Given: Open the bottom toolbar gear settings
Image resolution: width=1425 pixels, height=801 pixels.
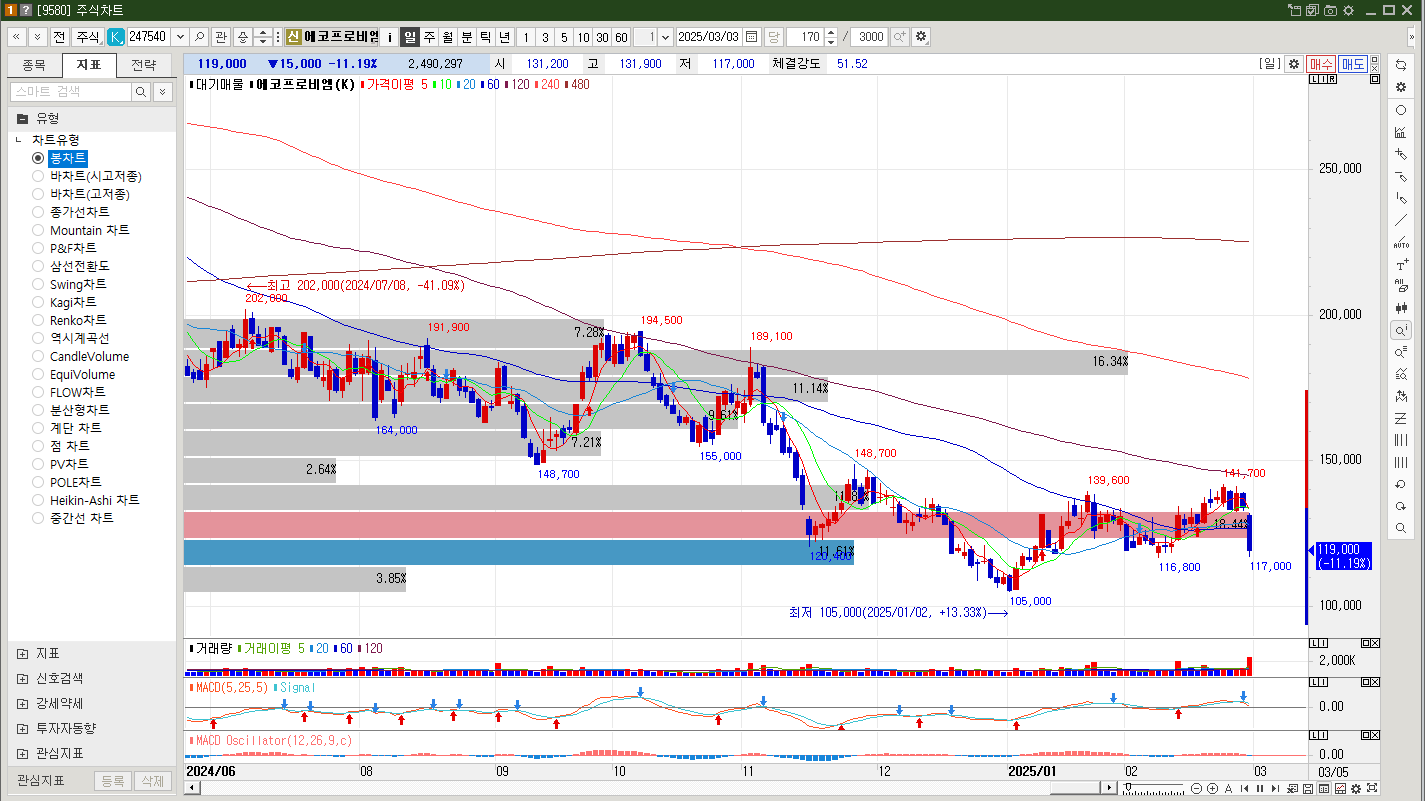Looking at the screenshot, I should click(x=1356, y=789).
